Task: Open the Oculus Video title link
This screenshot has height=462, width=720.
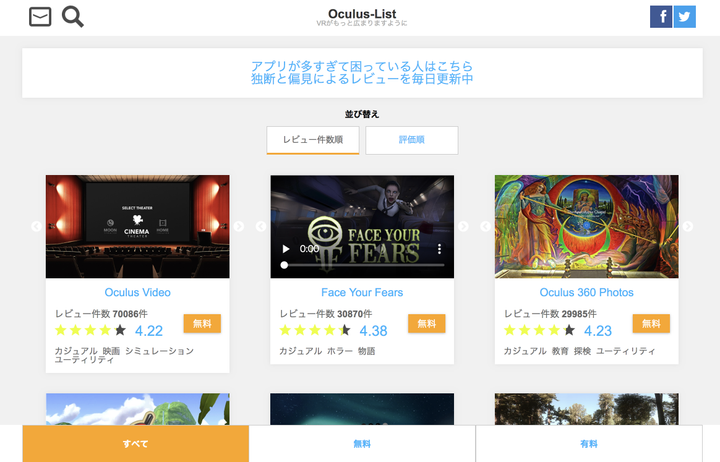Action: (138, 293)
